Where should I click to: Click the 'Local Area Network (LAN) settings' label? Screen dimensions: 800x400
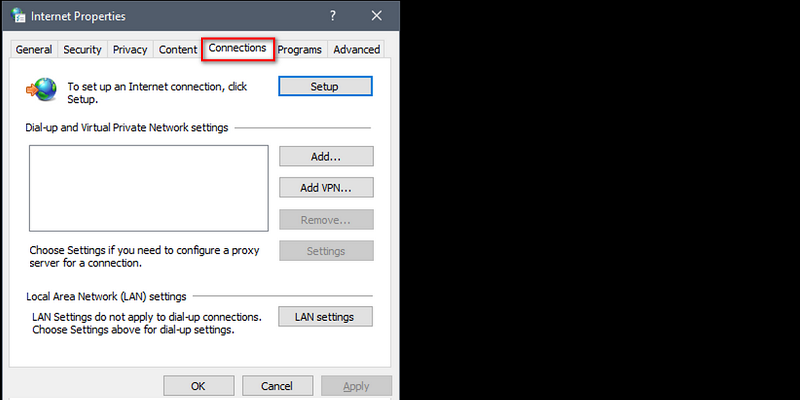[106, 296]
